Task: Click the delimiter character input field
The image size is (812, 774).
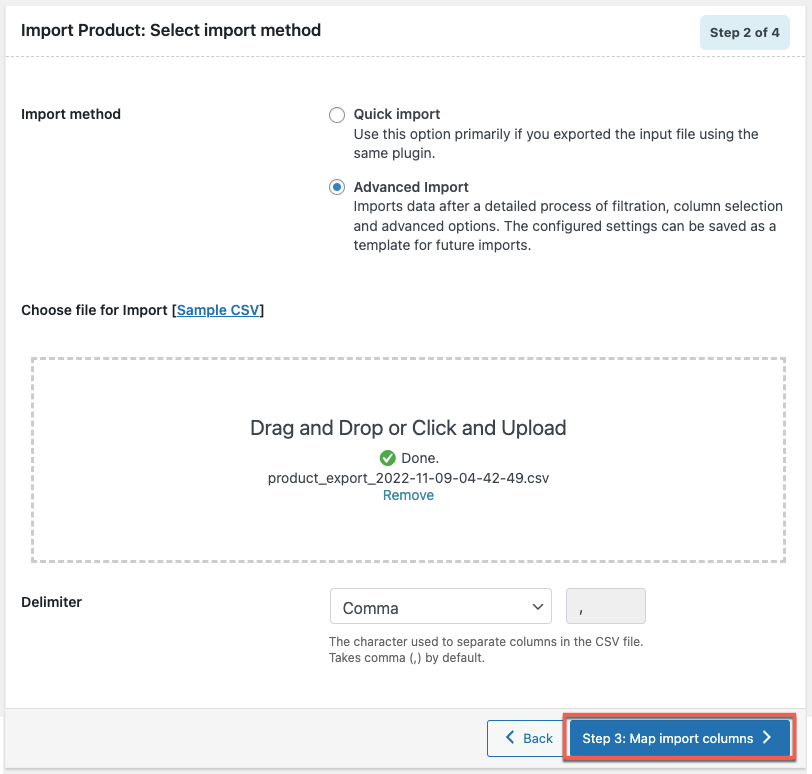Action: pos(605,606)
